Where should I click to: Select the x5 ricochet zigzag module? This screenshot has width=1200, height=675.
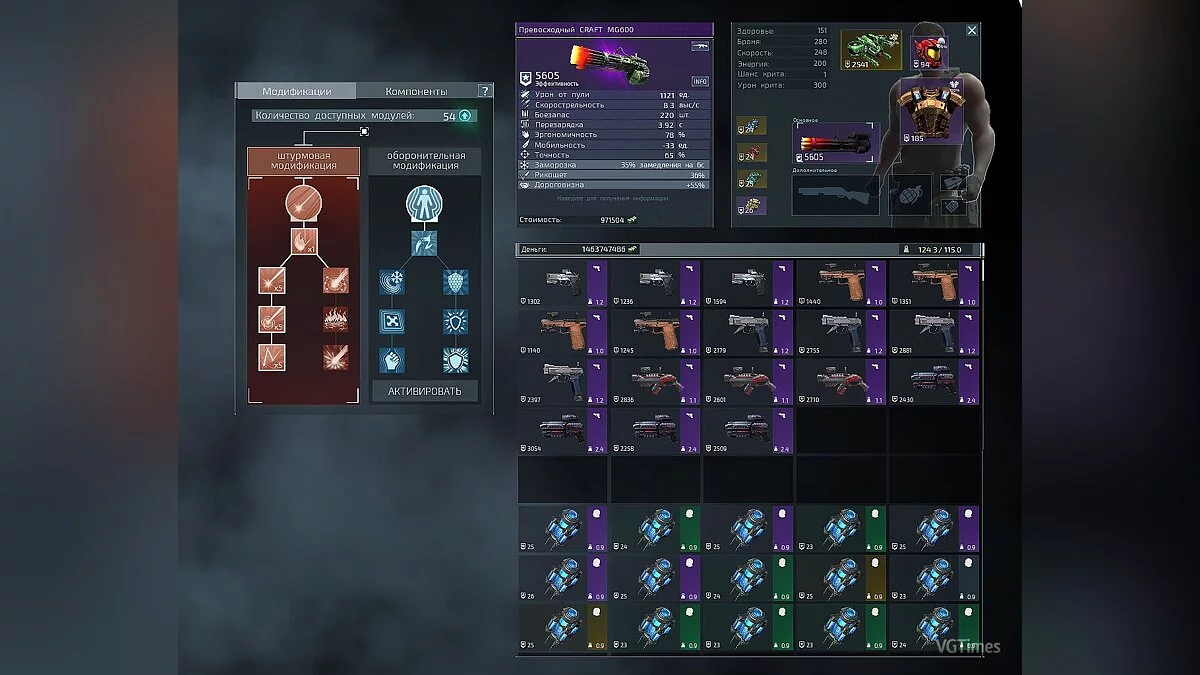tap(272, 358)
